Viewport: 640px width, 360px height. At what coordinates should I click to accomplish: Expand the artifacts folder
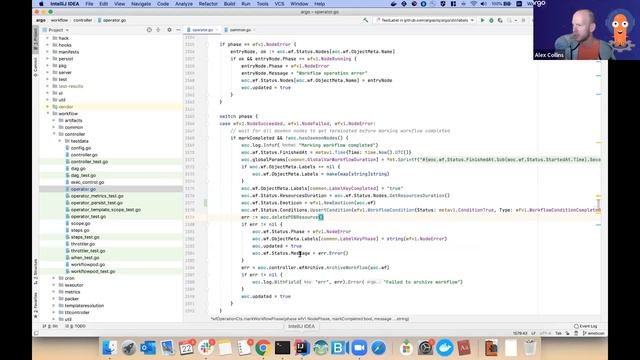[x=54, y=120]
